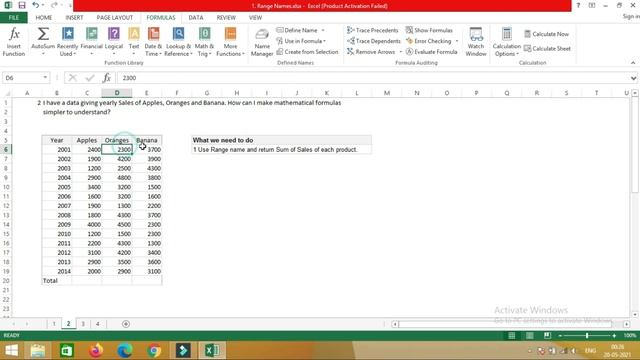Viewport: 640px width, 360px height.
Task: Zoom in with plus button
Action: [614, 336]
